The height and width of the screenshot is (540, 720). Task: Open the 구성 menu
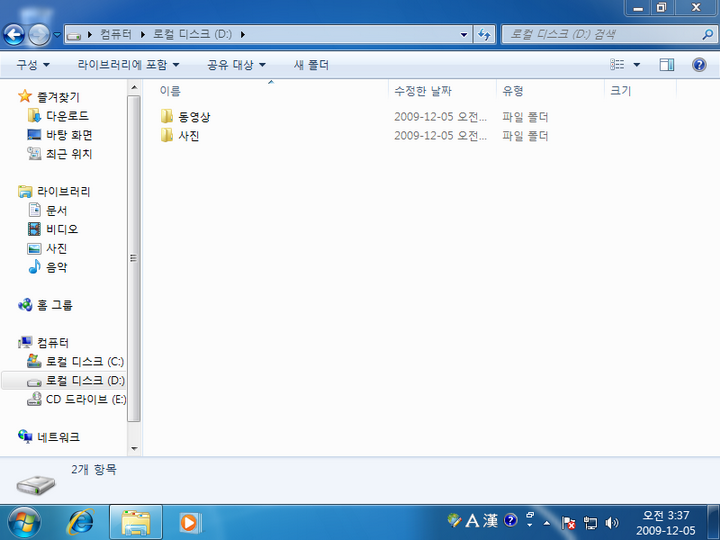click(33, 65)
